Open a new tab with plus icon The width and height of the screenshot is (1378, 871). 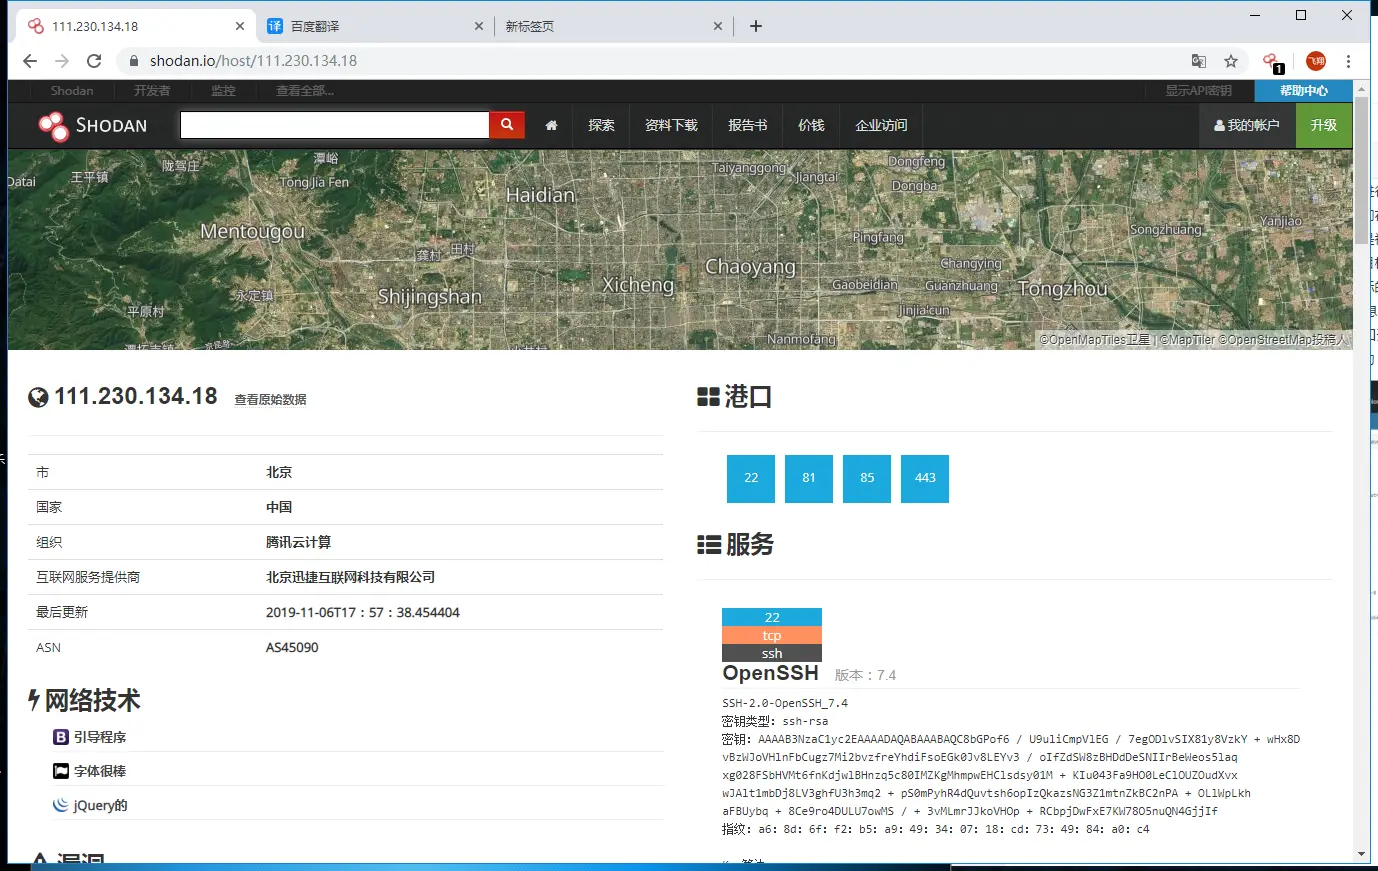click(756, 26)
